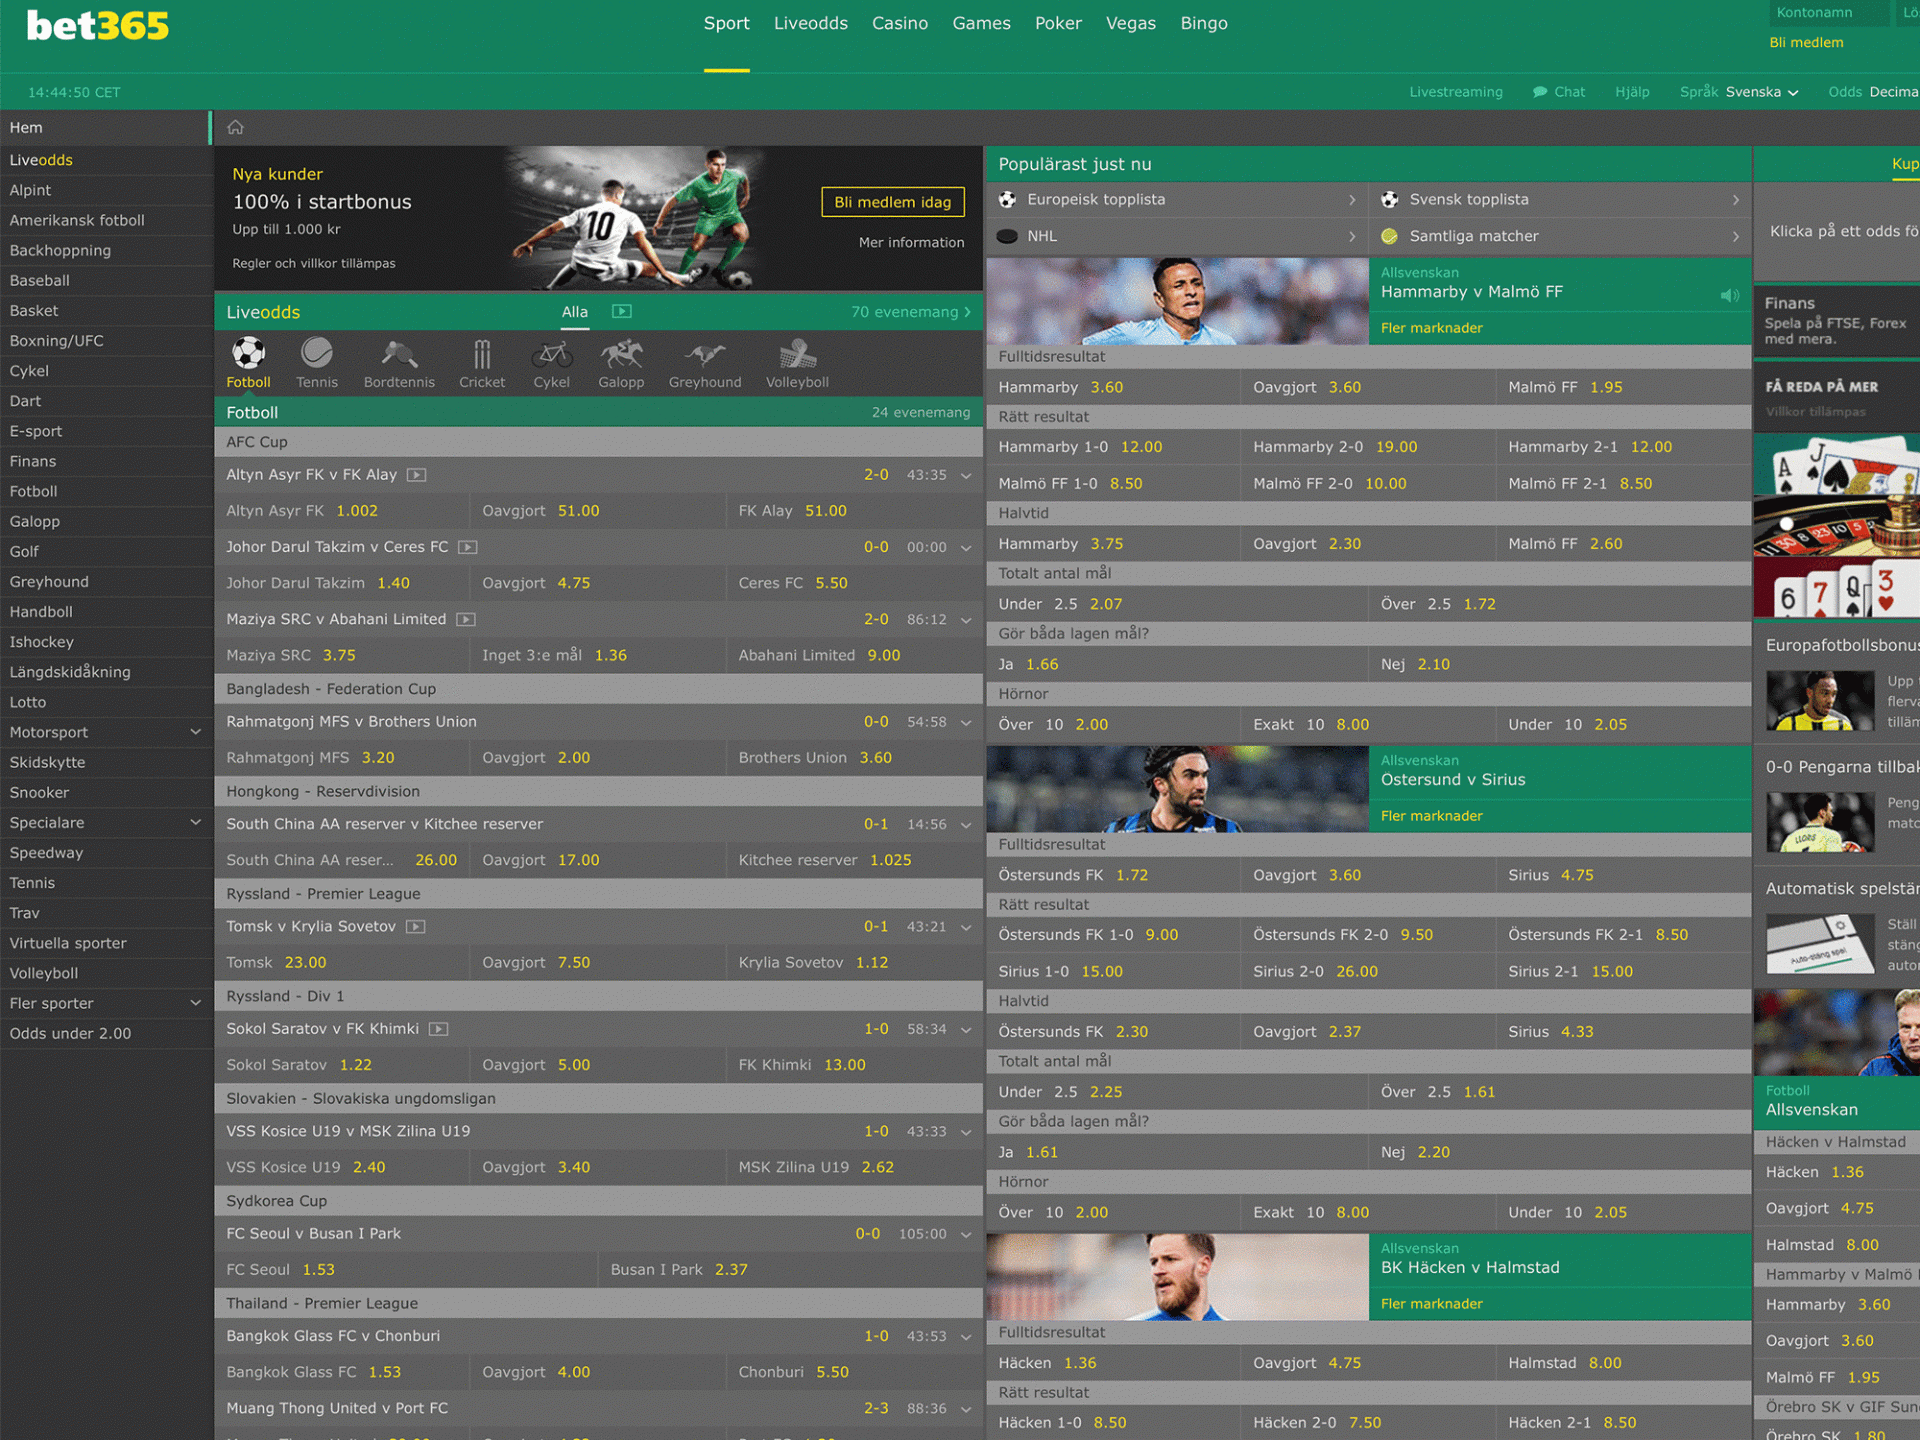1920x1440 pixels.
Task: Click video icon for Maziya SRC v Abahani Limited
Action: (x=466, y=619)
